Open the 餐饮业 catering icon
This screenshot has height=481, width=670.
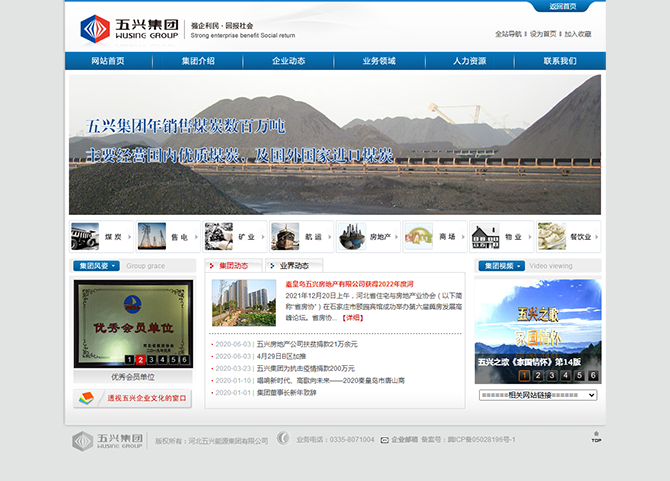pos(552,236)
